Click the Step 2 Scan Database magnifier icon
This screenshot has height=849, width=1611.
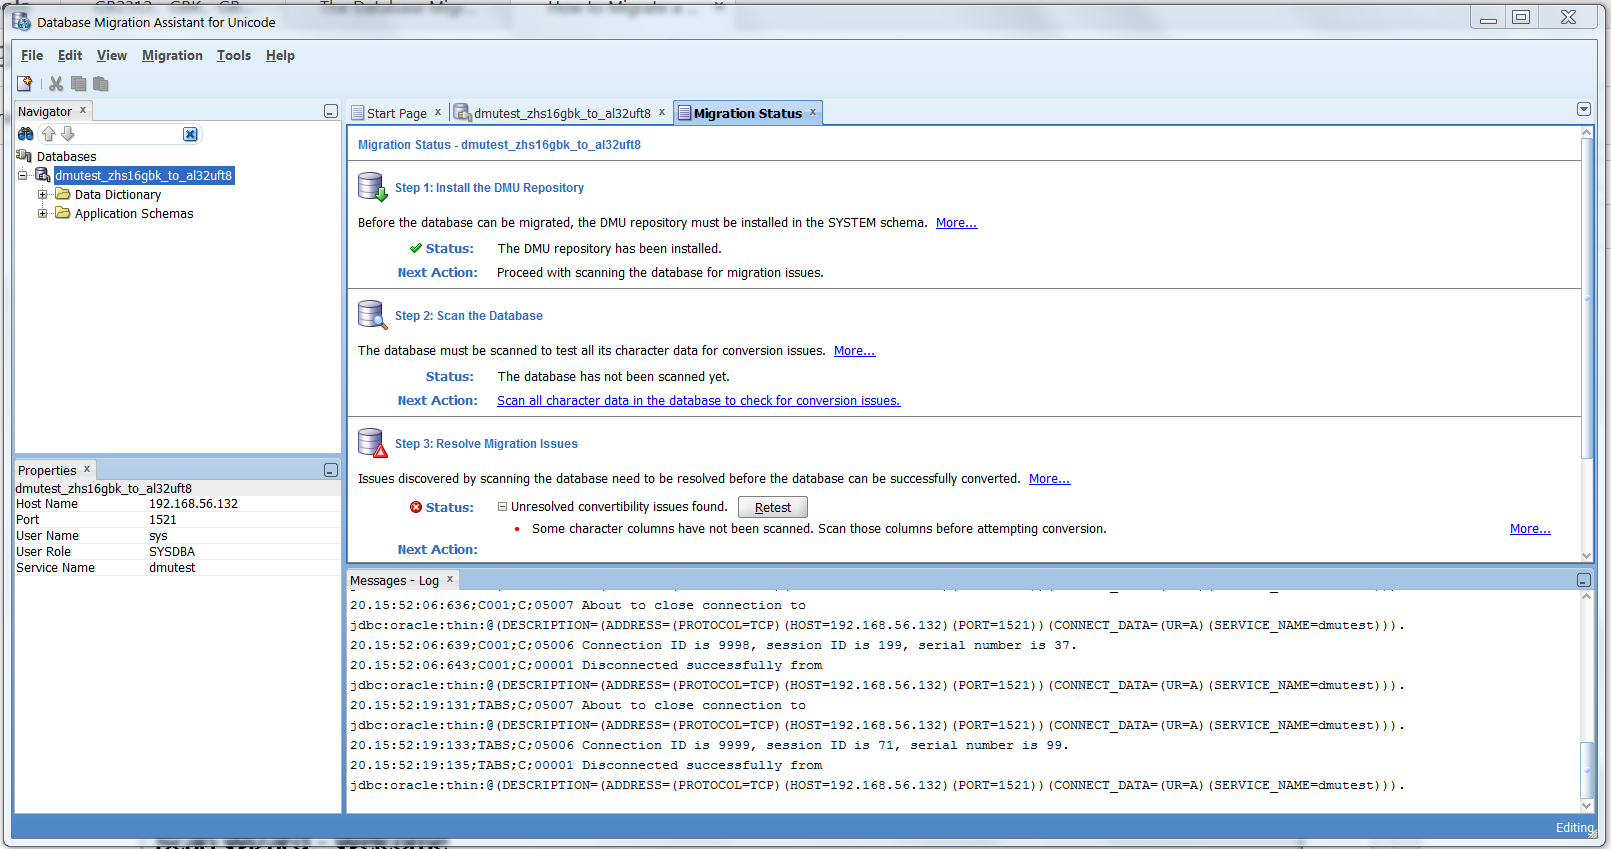(372, 315)
